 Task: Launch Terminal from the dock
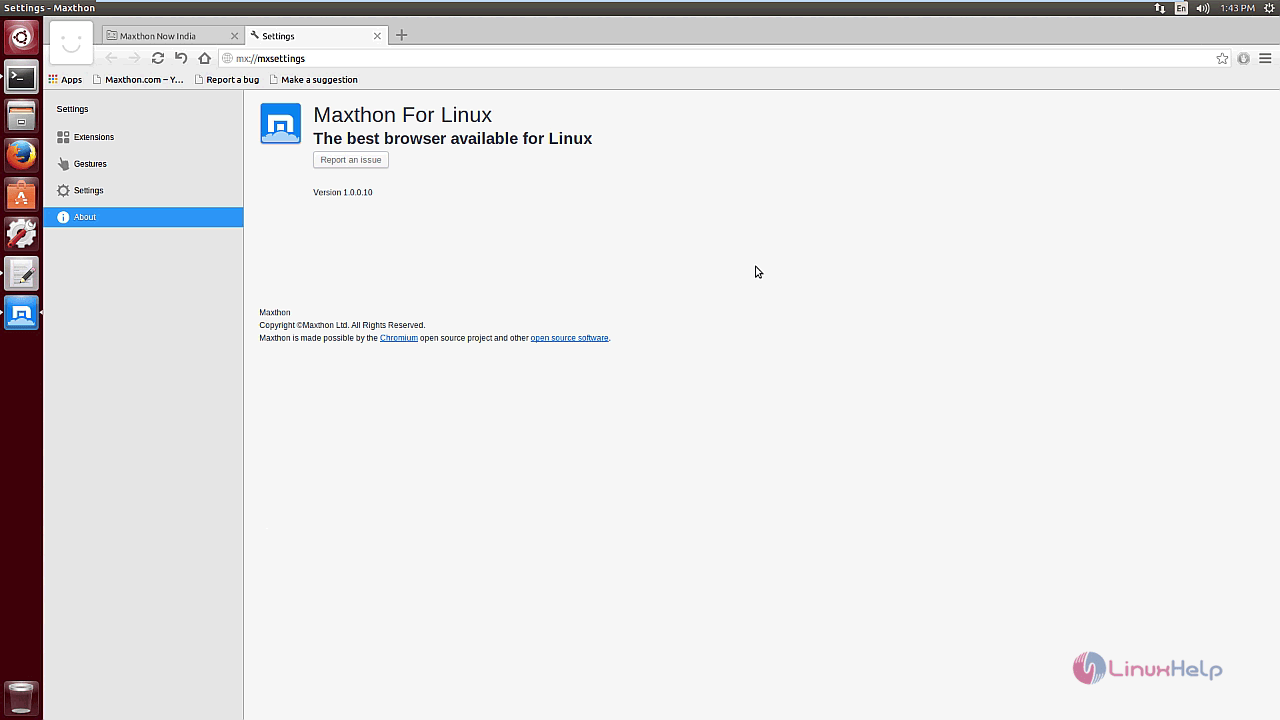[x=21, y=77]
